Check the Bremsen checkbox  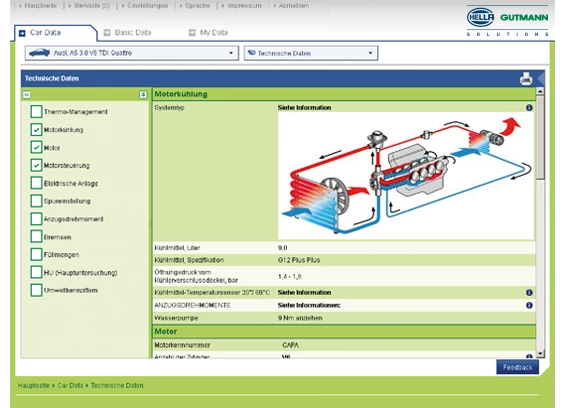36,237
